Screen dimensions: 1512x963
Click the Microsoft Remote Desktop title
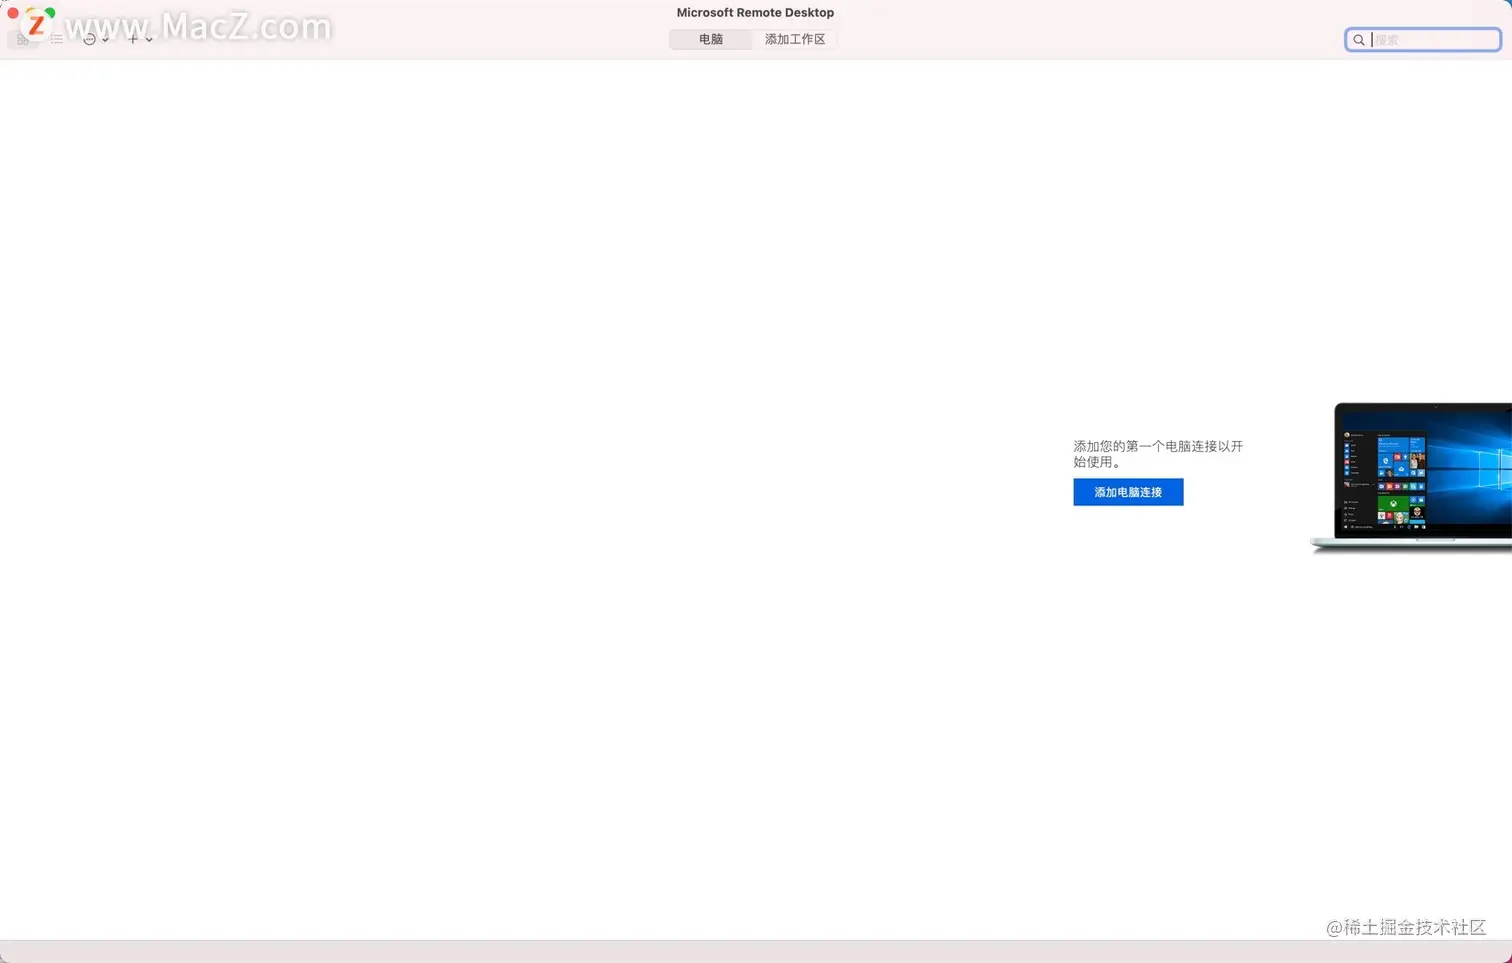[x=755, y=13]
